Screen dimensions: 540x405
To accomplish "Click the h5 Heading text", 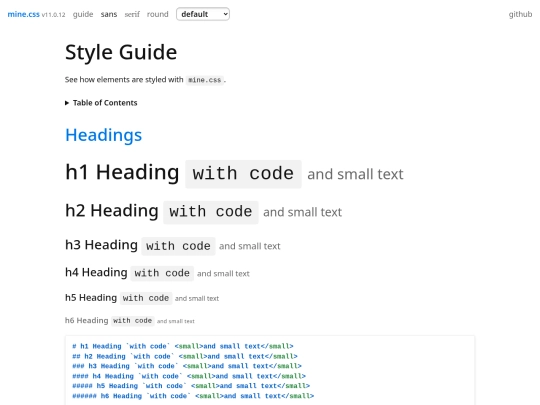I will (x=91, y=298).
